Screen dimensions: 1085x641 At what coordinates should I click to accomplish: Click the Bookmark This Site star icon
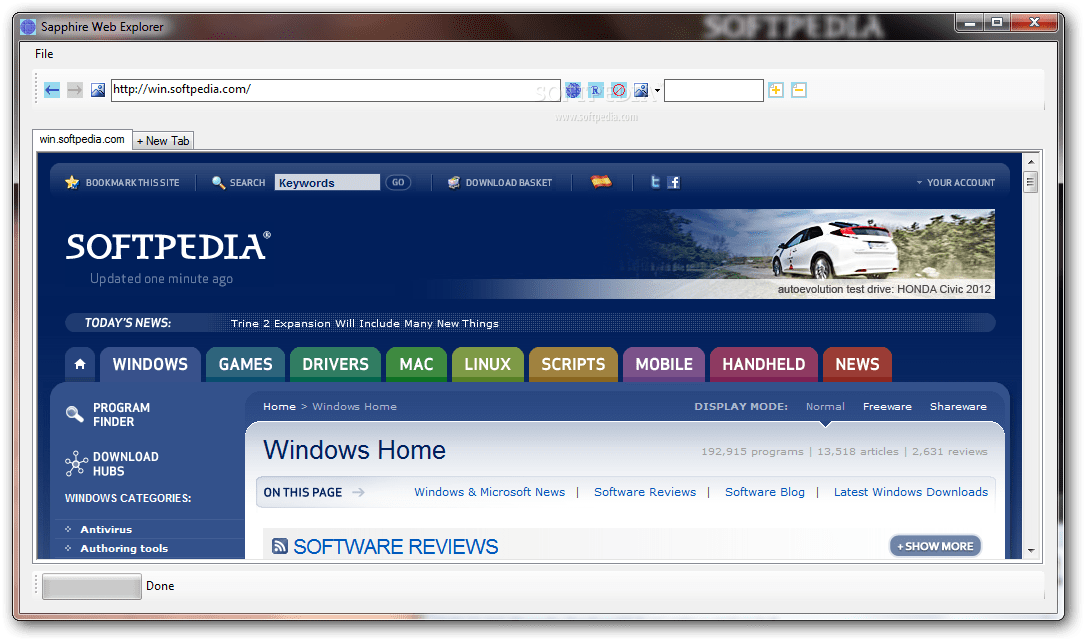[x=72, y=183]
